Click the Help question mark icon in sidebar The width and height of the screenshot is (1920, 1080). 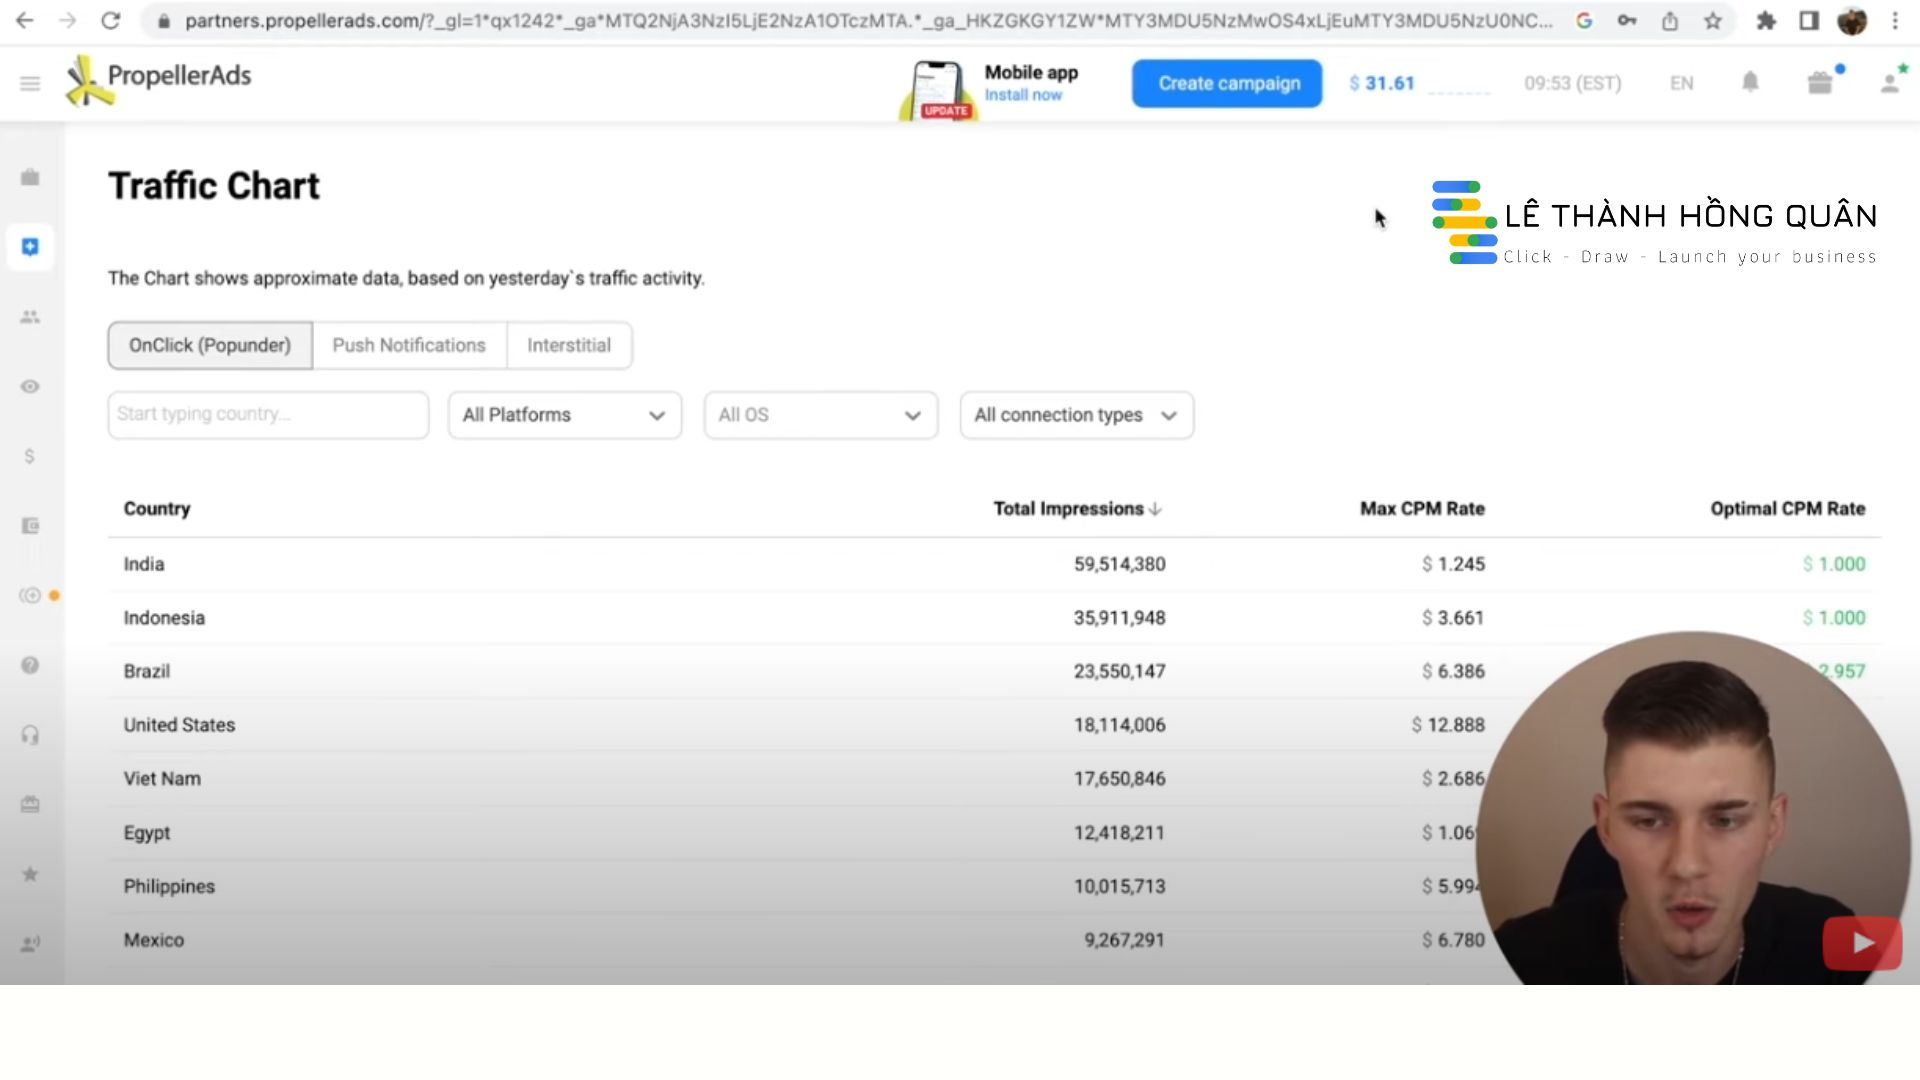(x=30, y=664)
